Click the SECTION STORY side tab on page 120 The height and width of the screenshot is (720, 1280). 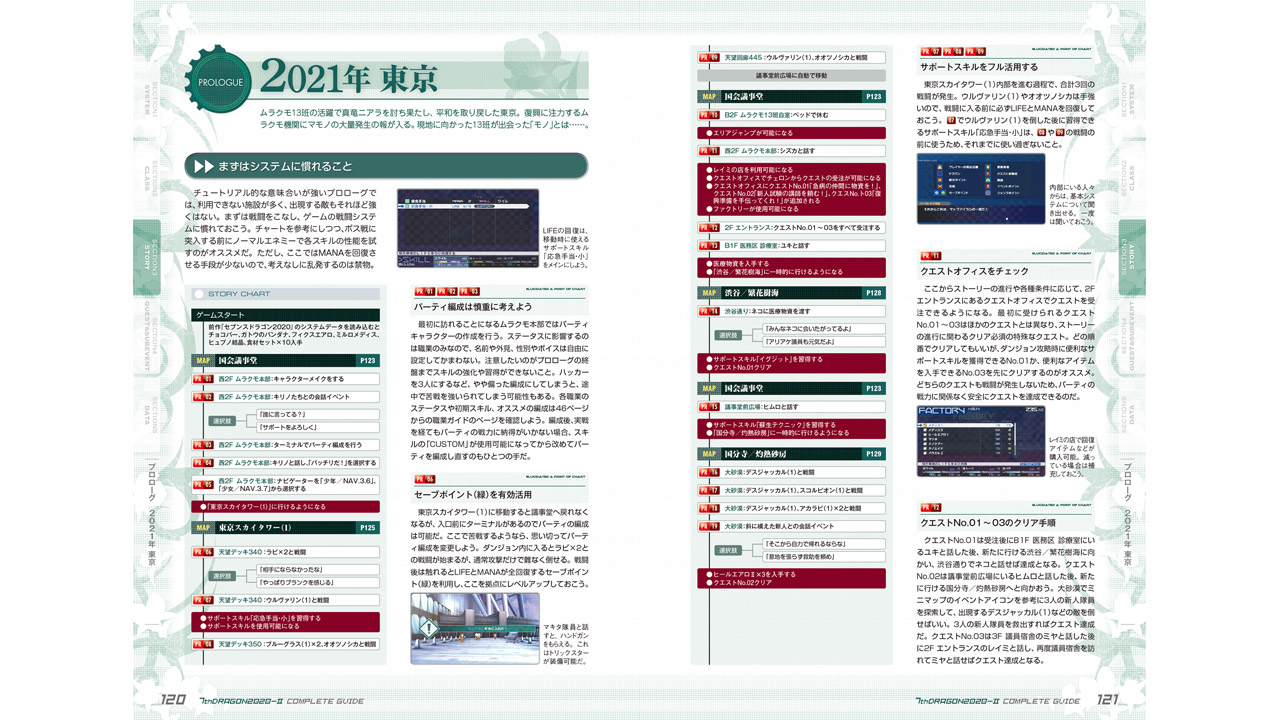tap(147, 258)
